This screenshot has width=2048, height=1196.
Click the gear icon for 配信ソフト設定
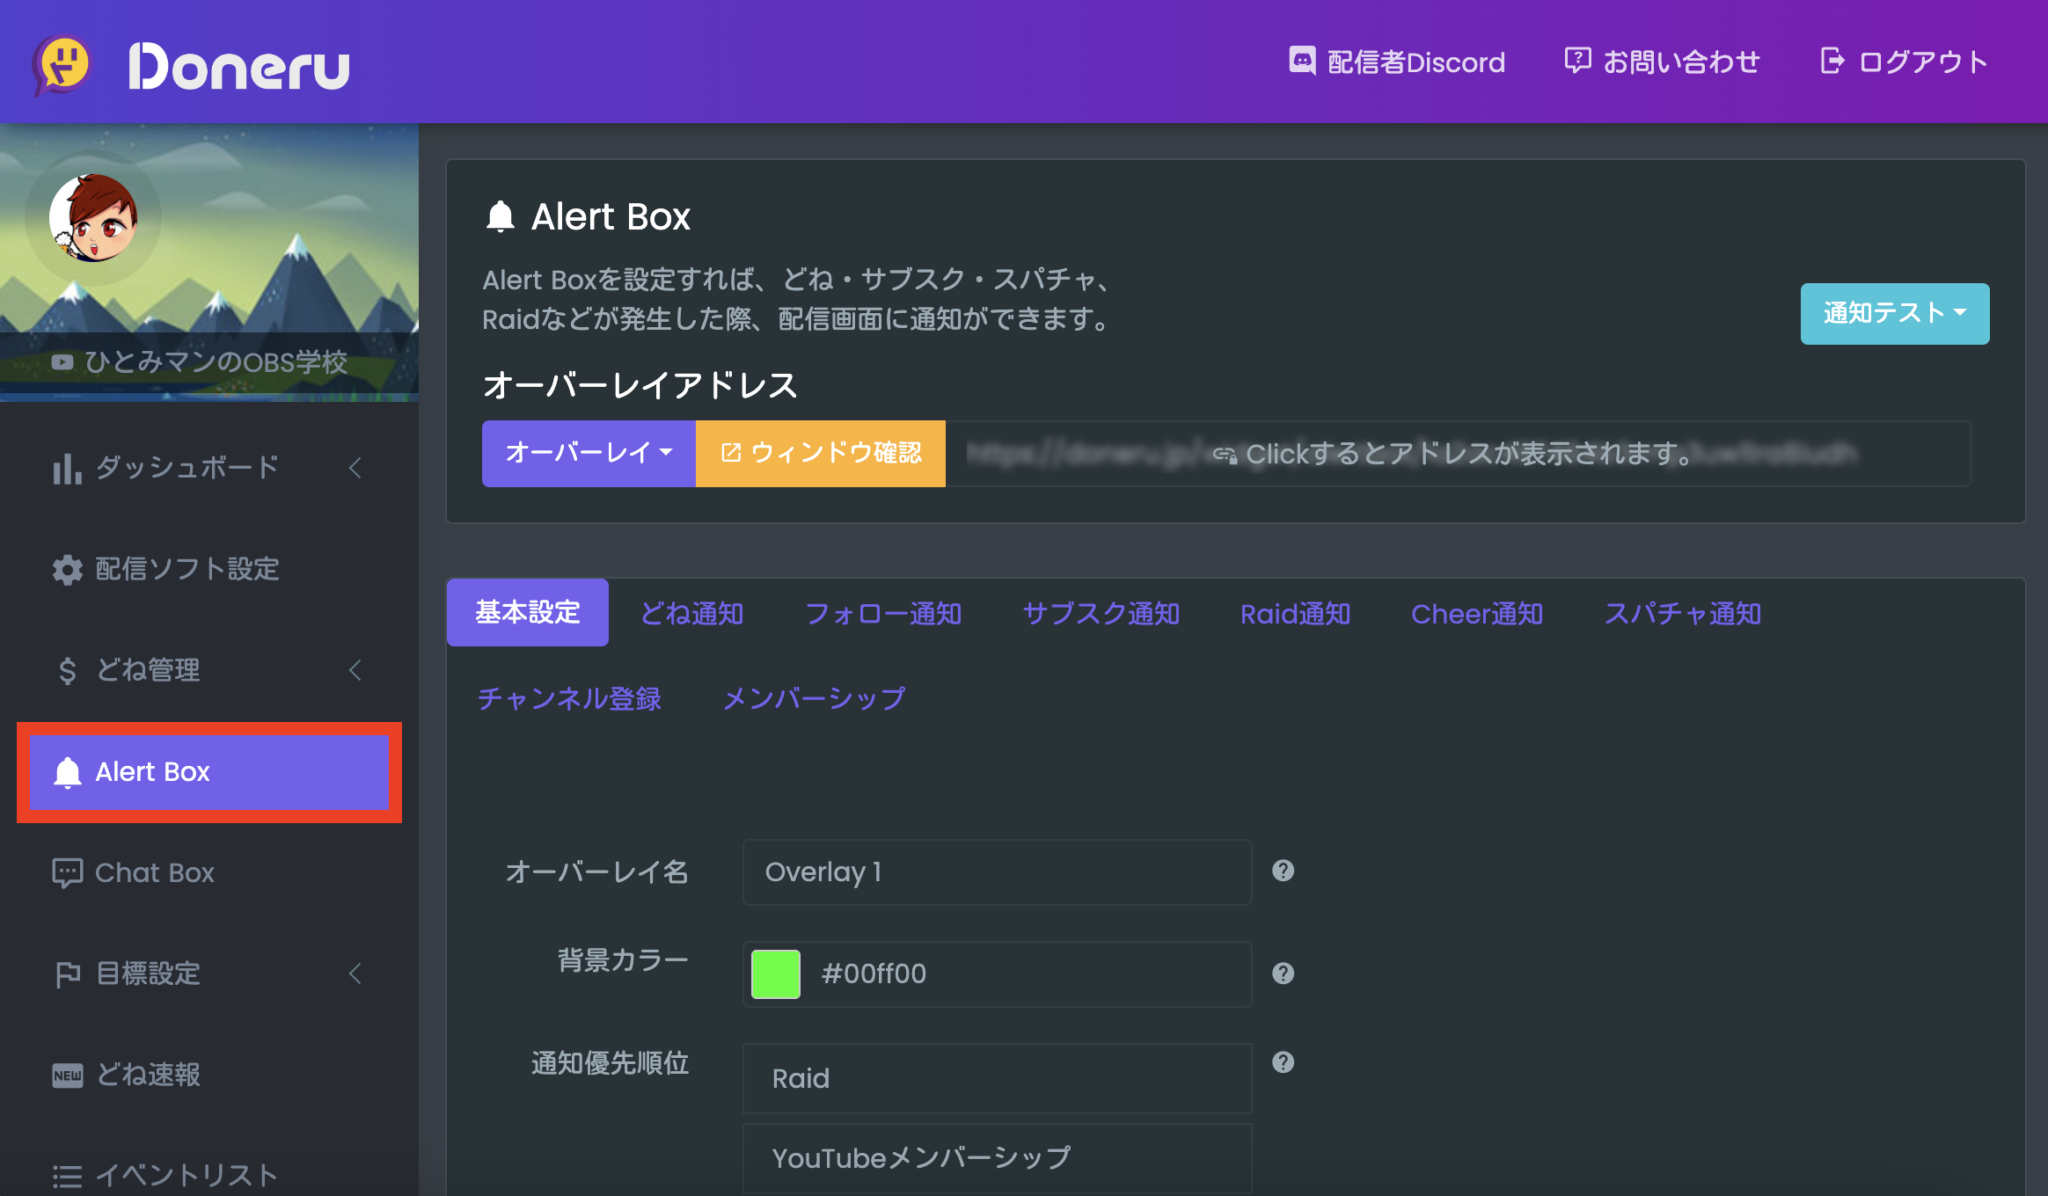tap(66, 569)
